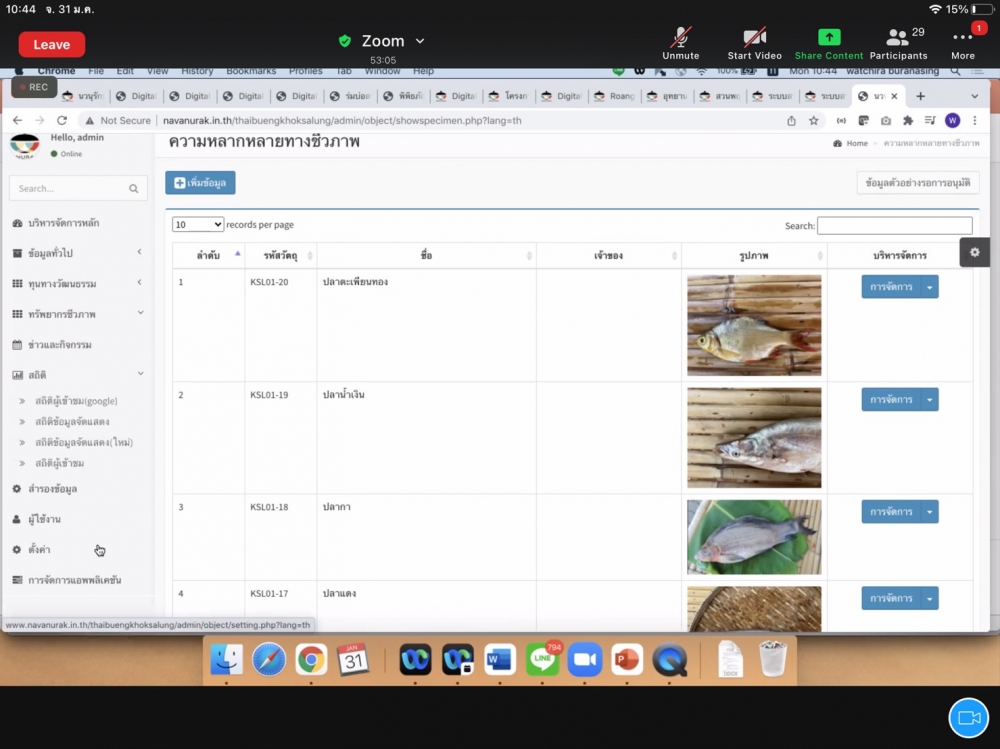Select ตั้งค่า in the sidebar
This screenshot has height=749, width=1000.
40,550
